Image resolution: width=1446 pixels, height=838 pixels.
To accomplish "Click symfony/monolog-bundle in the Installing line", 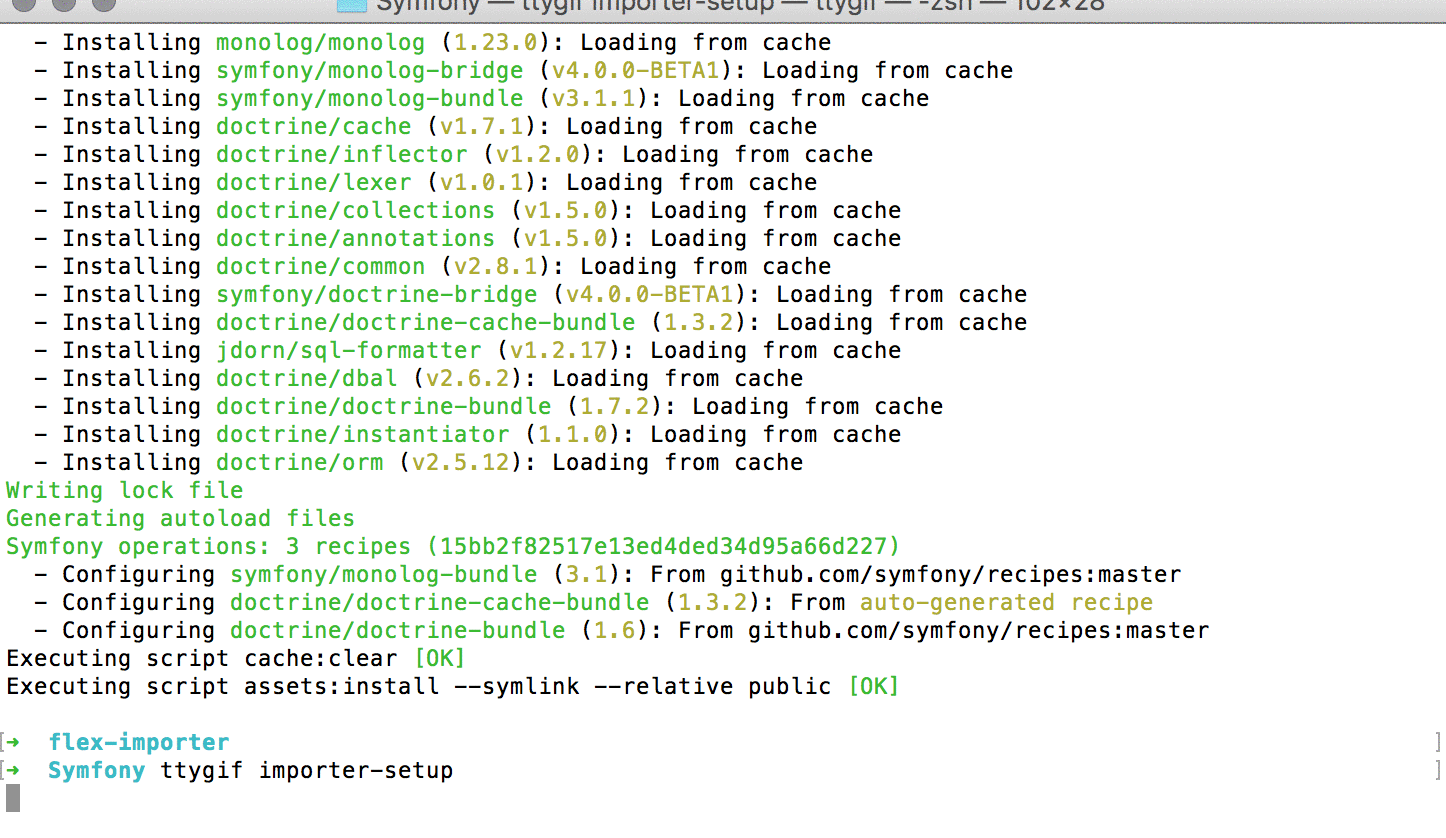I will tap(369, 99).
